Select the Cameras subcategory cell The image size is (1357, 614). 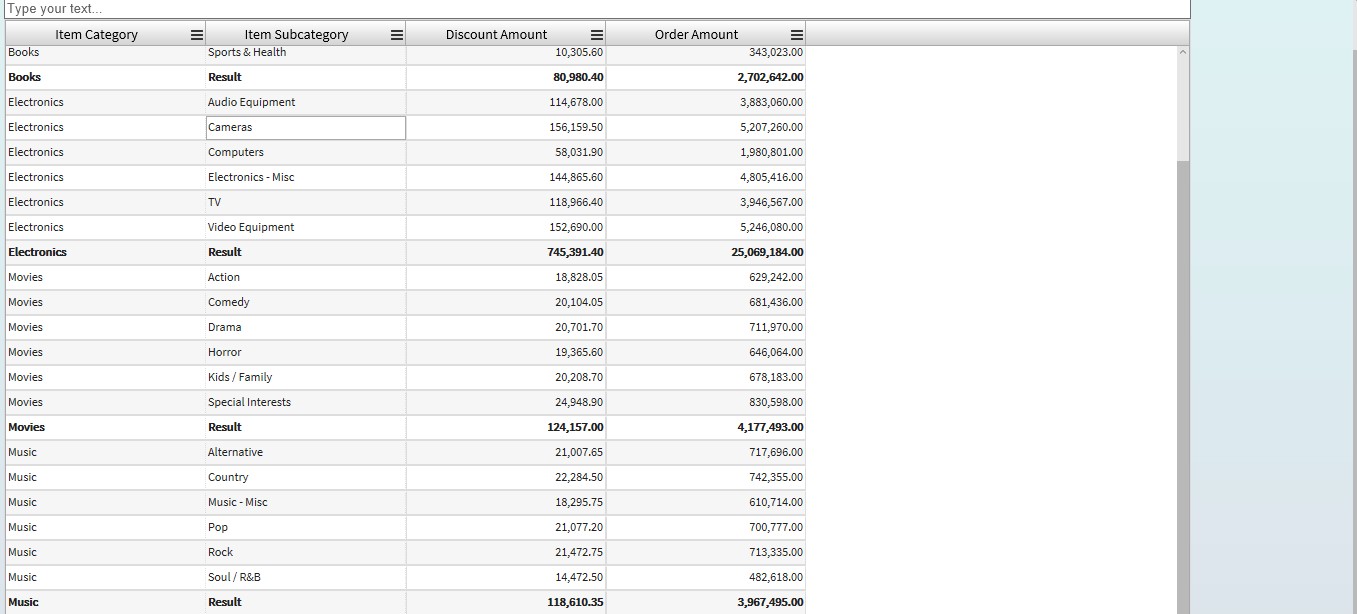(305, 128)
